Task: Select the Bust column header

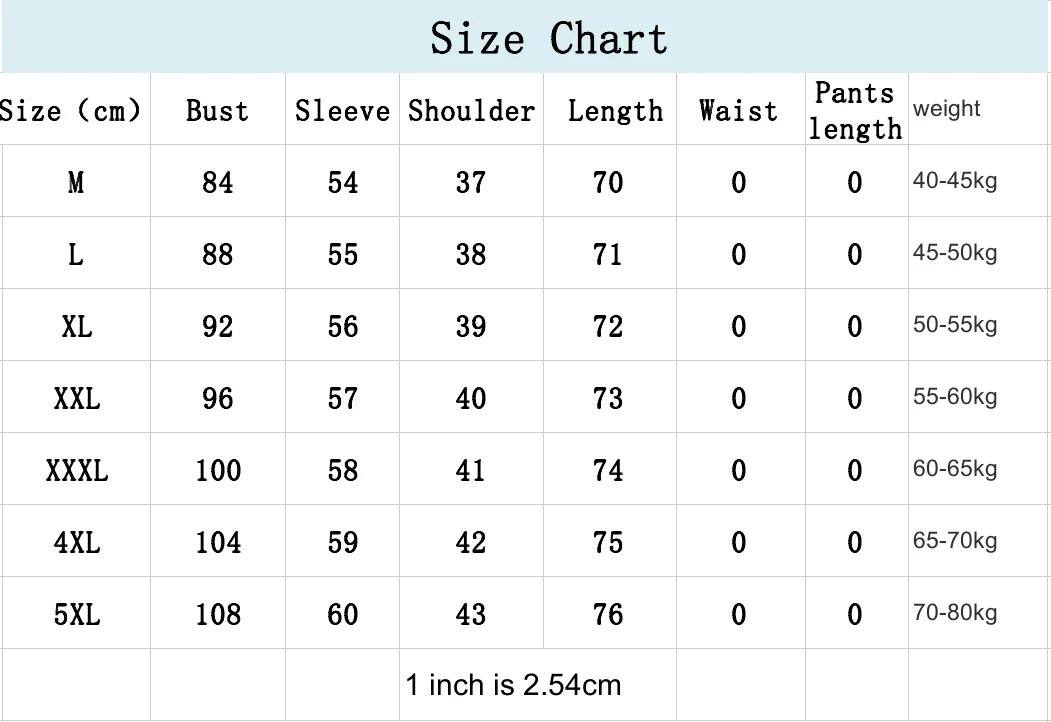Action: 218,109
